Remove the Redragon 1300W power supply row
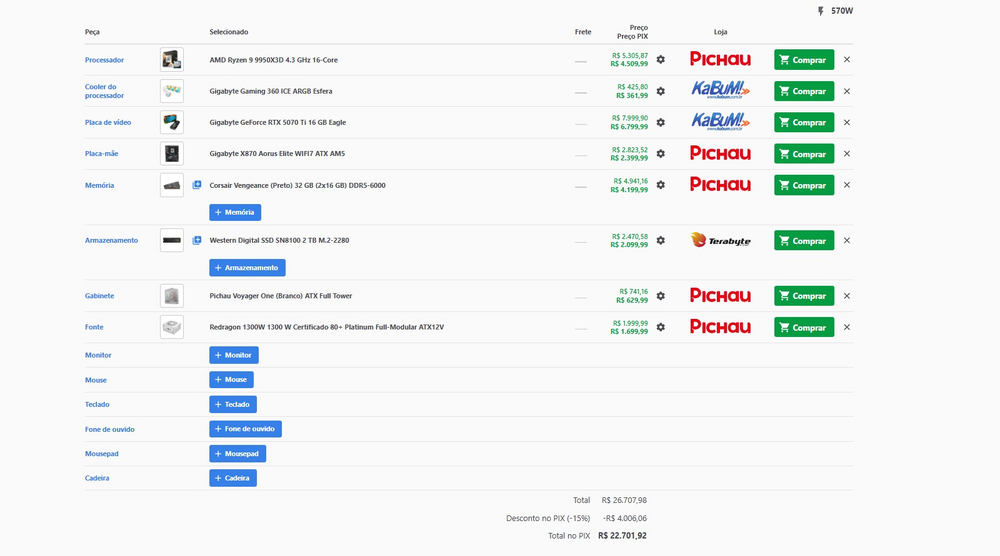 [x=847, y=327]
